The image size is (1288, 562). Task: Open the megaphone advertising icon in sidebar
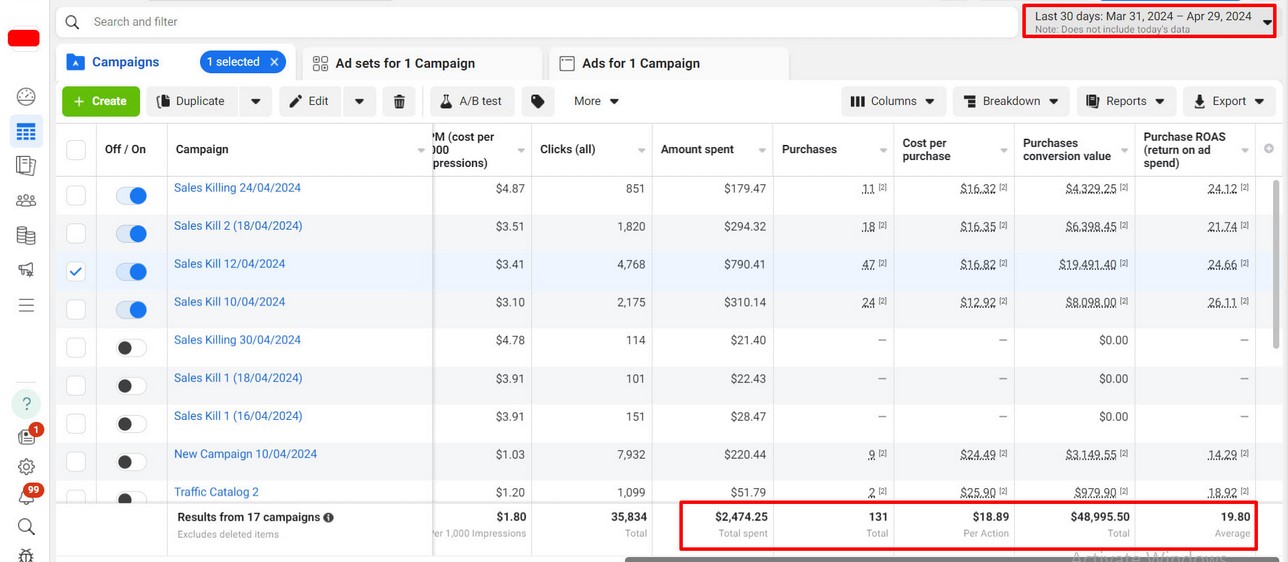pyautogui.click(x=27, y=270)
